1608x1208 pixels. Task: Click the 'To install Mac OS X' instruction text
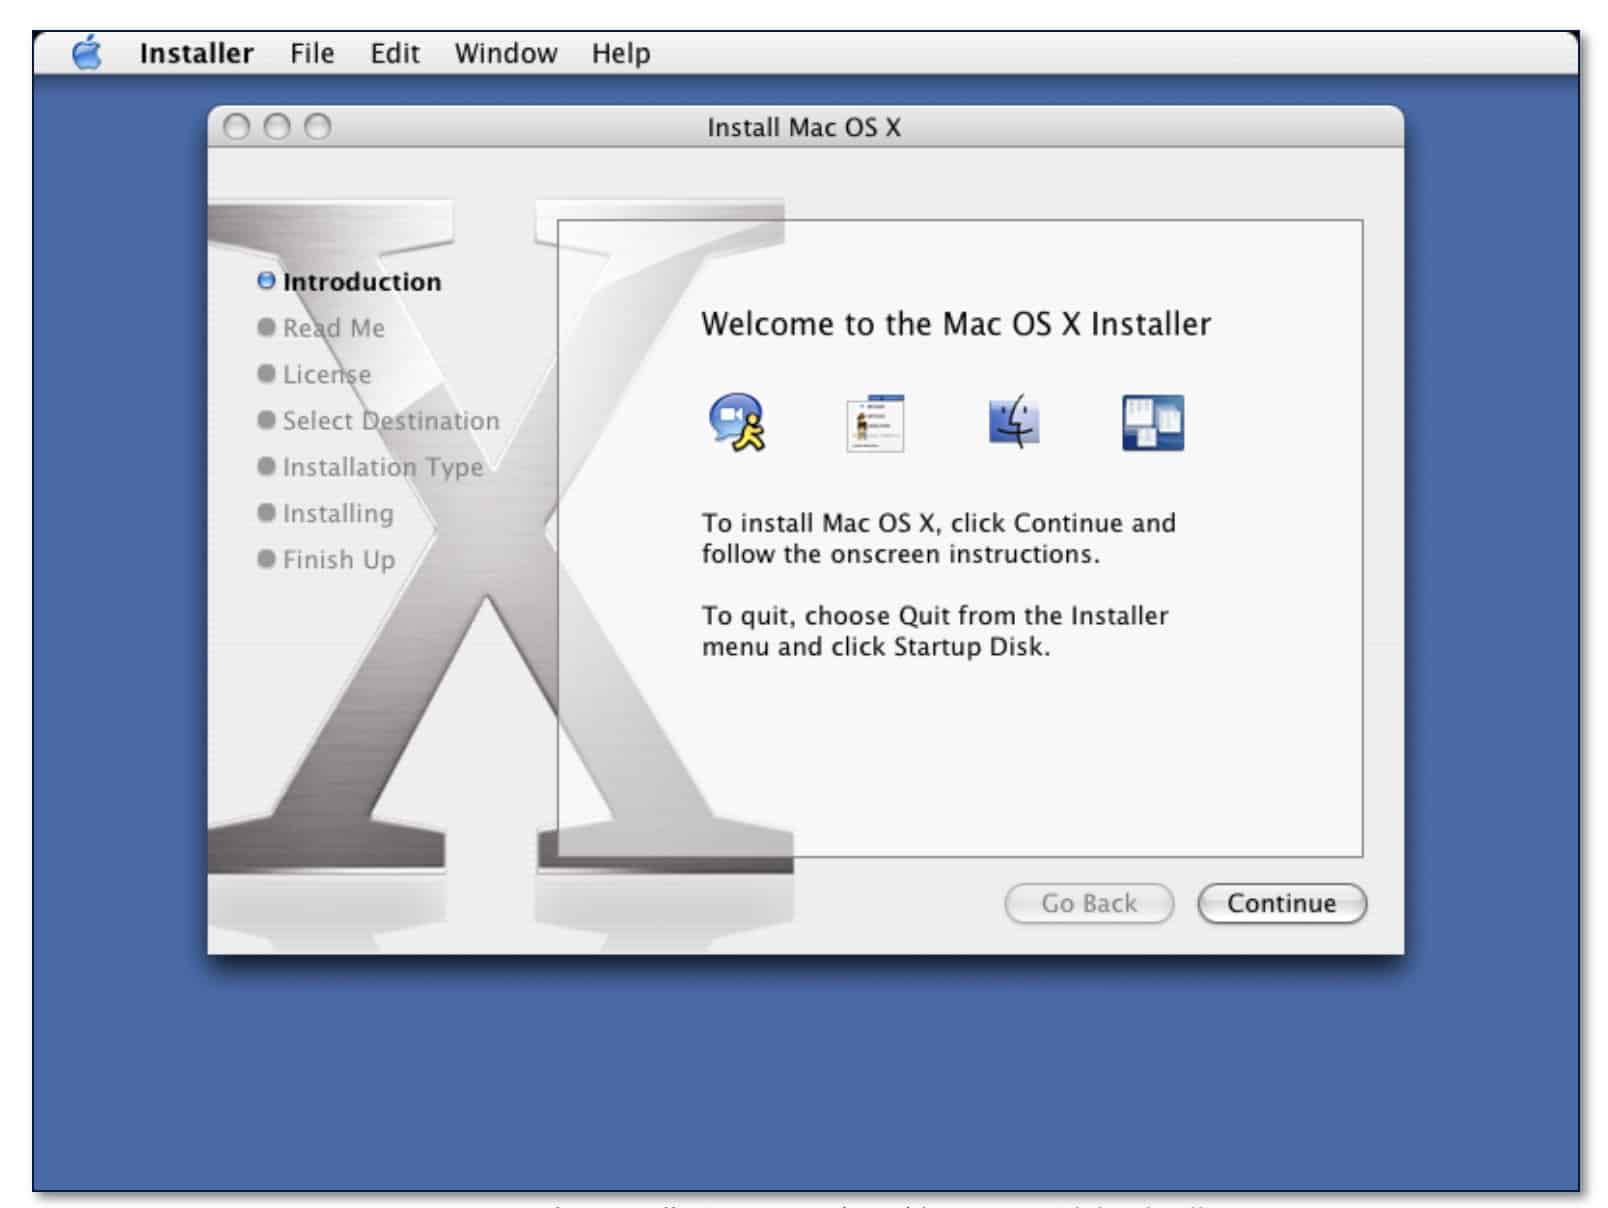938,538
